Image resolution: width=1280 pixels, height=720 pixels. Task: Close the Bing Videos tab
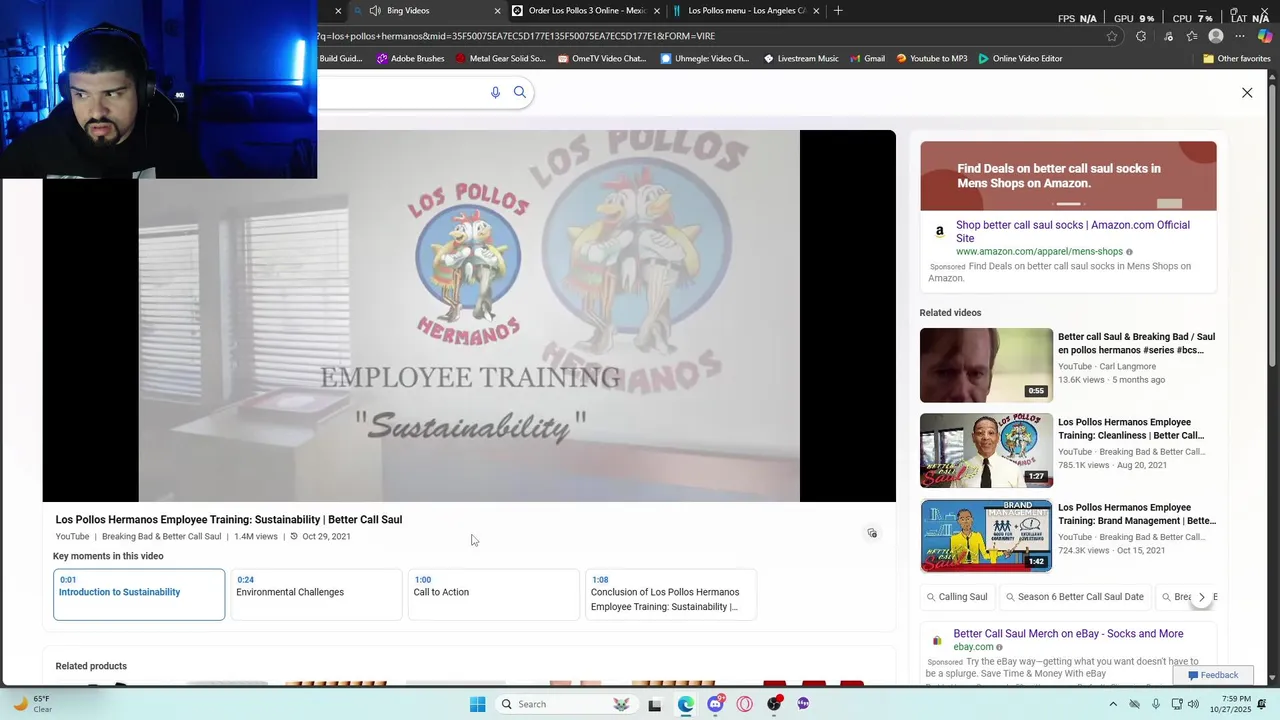[x=497, y=11]
